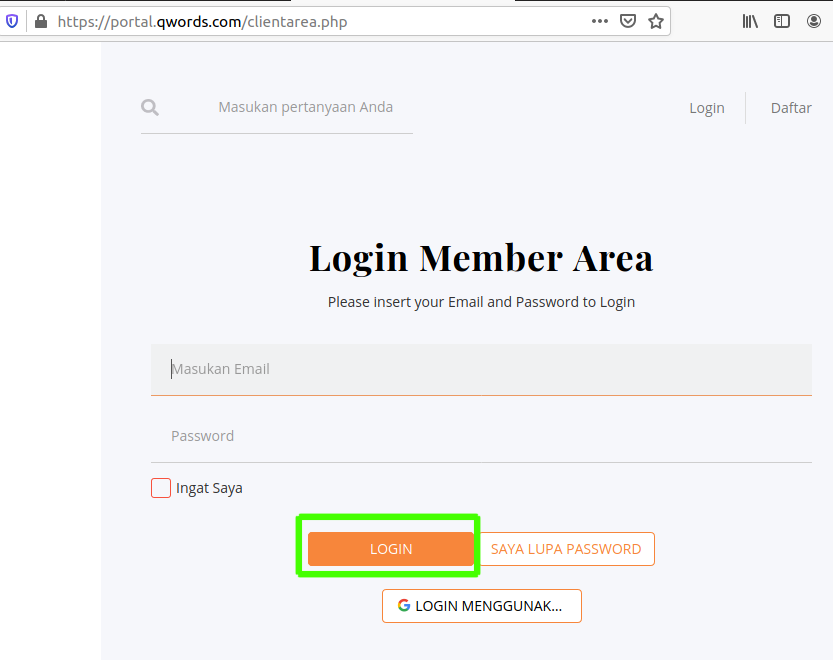Screen dimensions: 833x660
Task: Select Login in the header navigation
Action: tap(707, 107)
